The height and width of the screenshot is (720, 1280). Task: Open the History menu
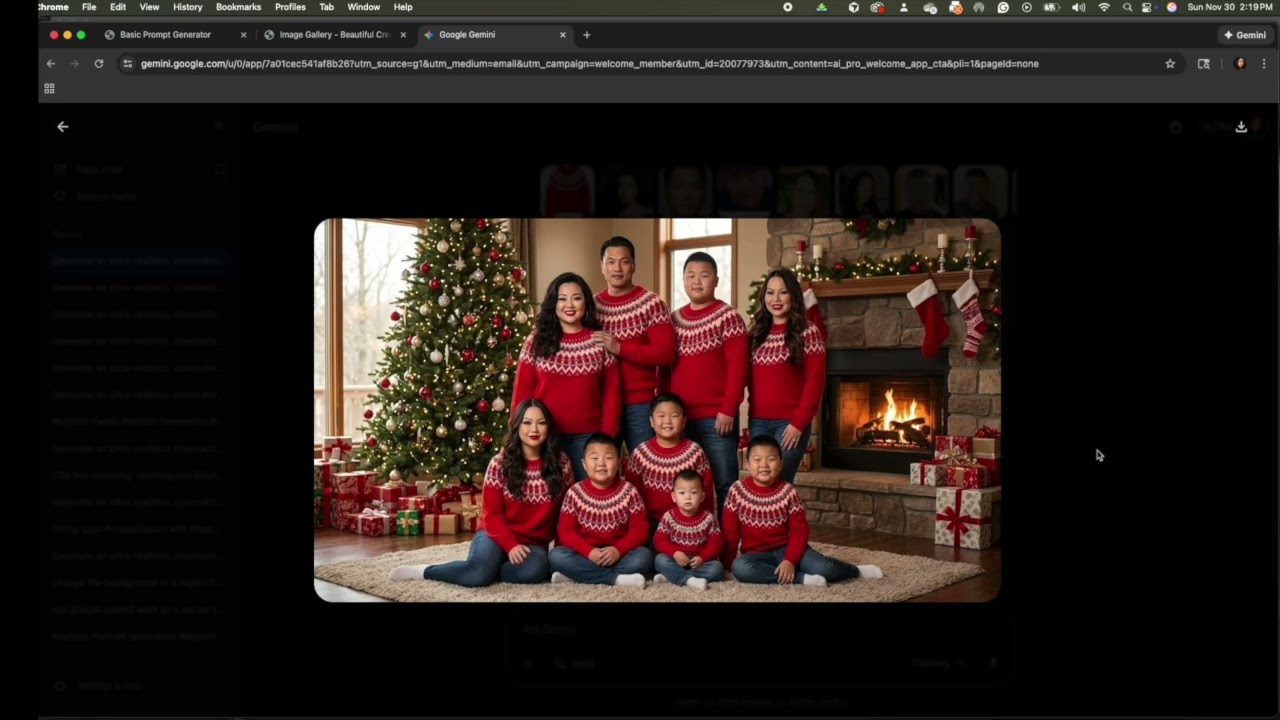click(187, 7)
